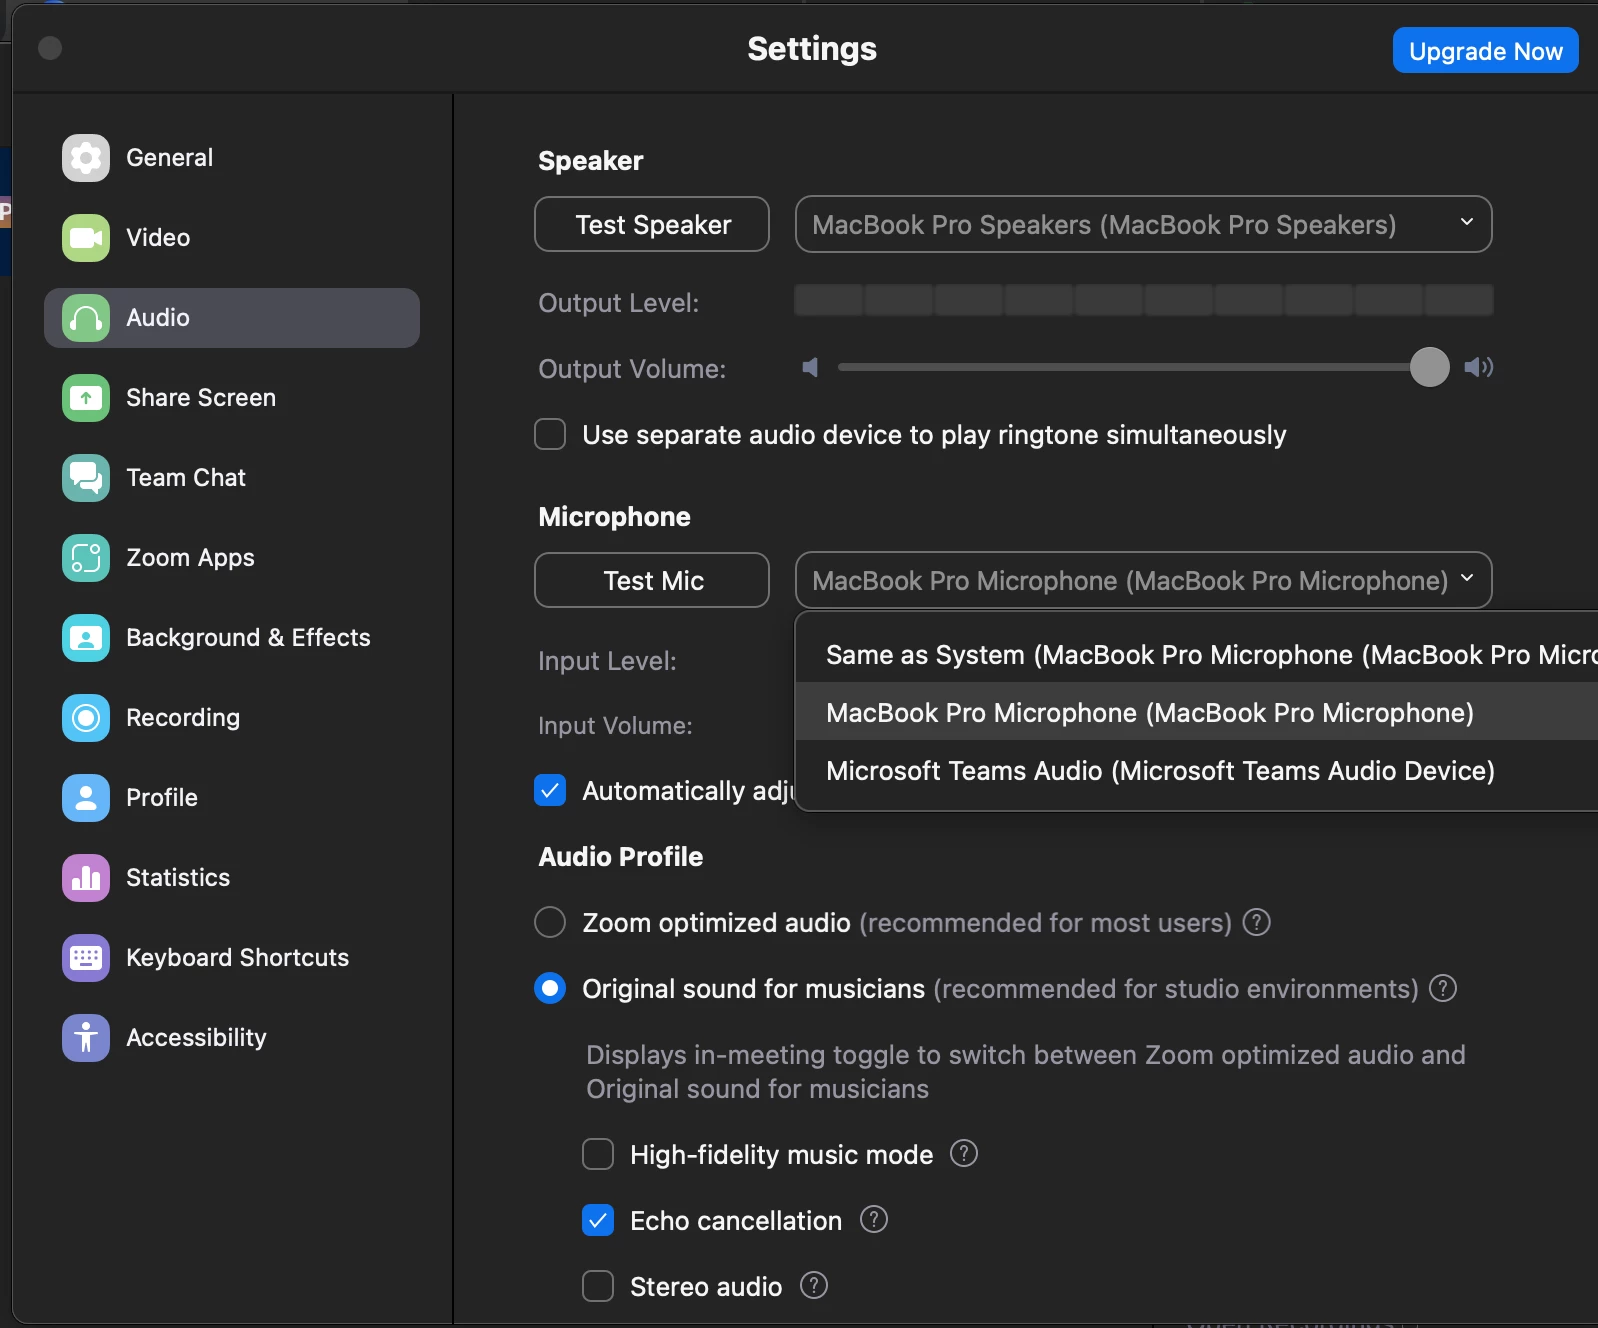Enable separate audio device for ringtone

(x=550, y=435)
